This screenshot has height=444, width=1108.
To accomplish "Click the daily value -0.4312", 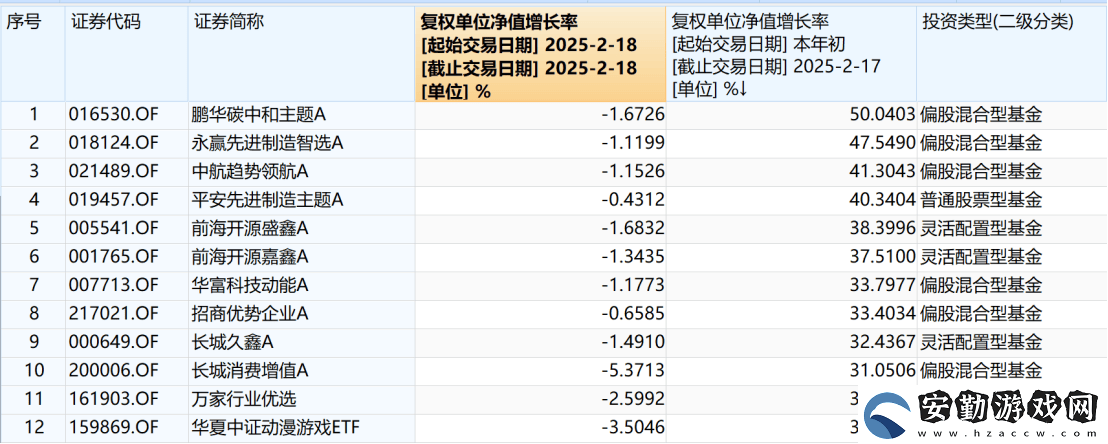I will pyautogui.click(x=633, y=201).
